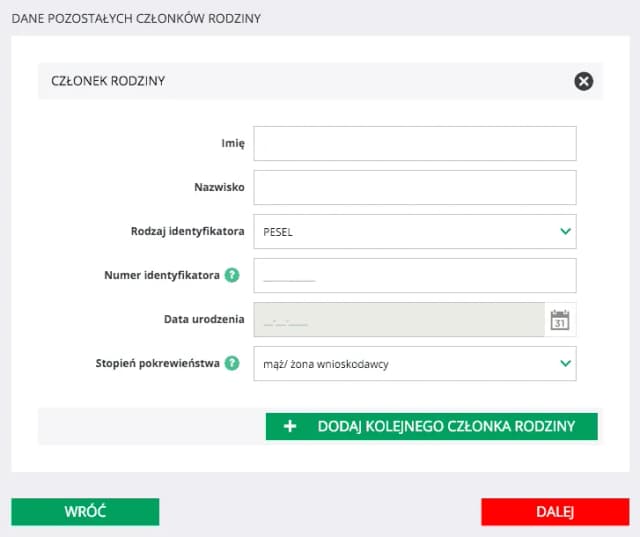The height and width of the screenshot is (537, 640).
Task: Proceed with the red DALEJ button
Action: point(554,511)
